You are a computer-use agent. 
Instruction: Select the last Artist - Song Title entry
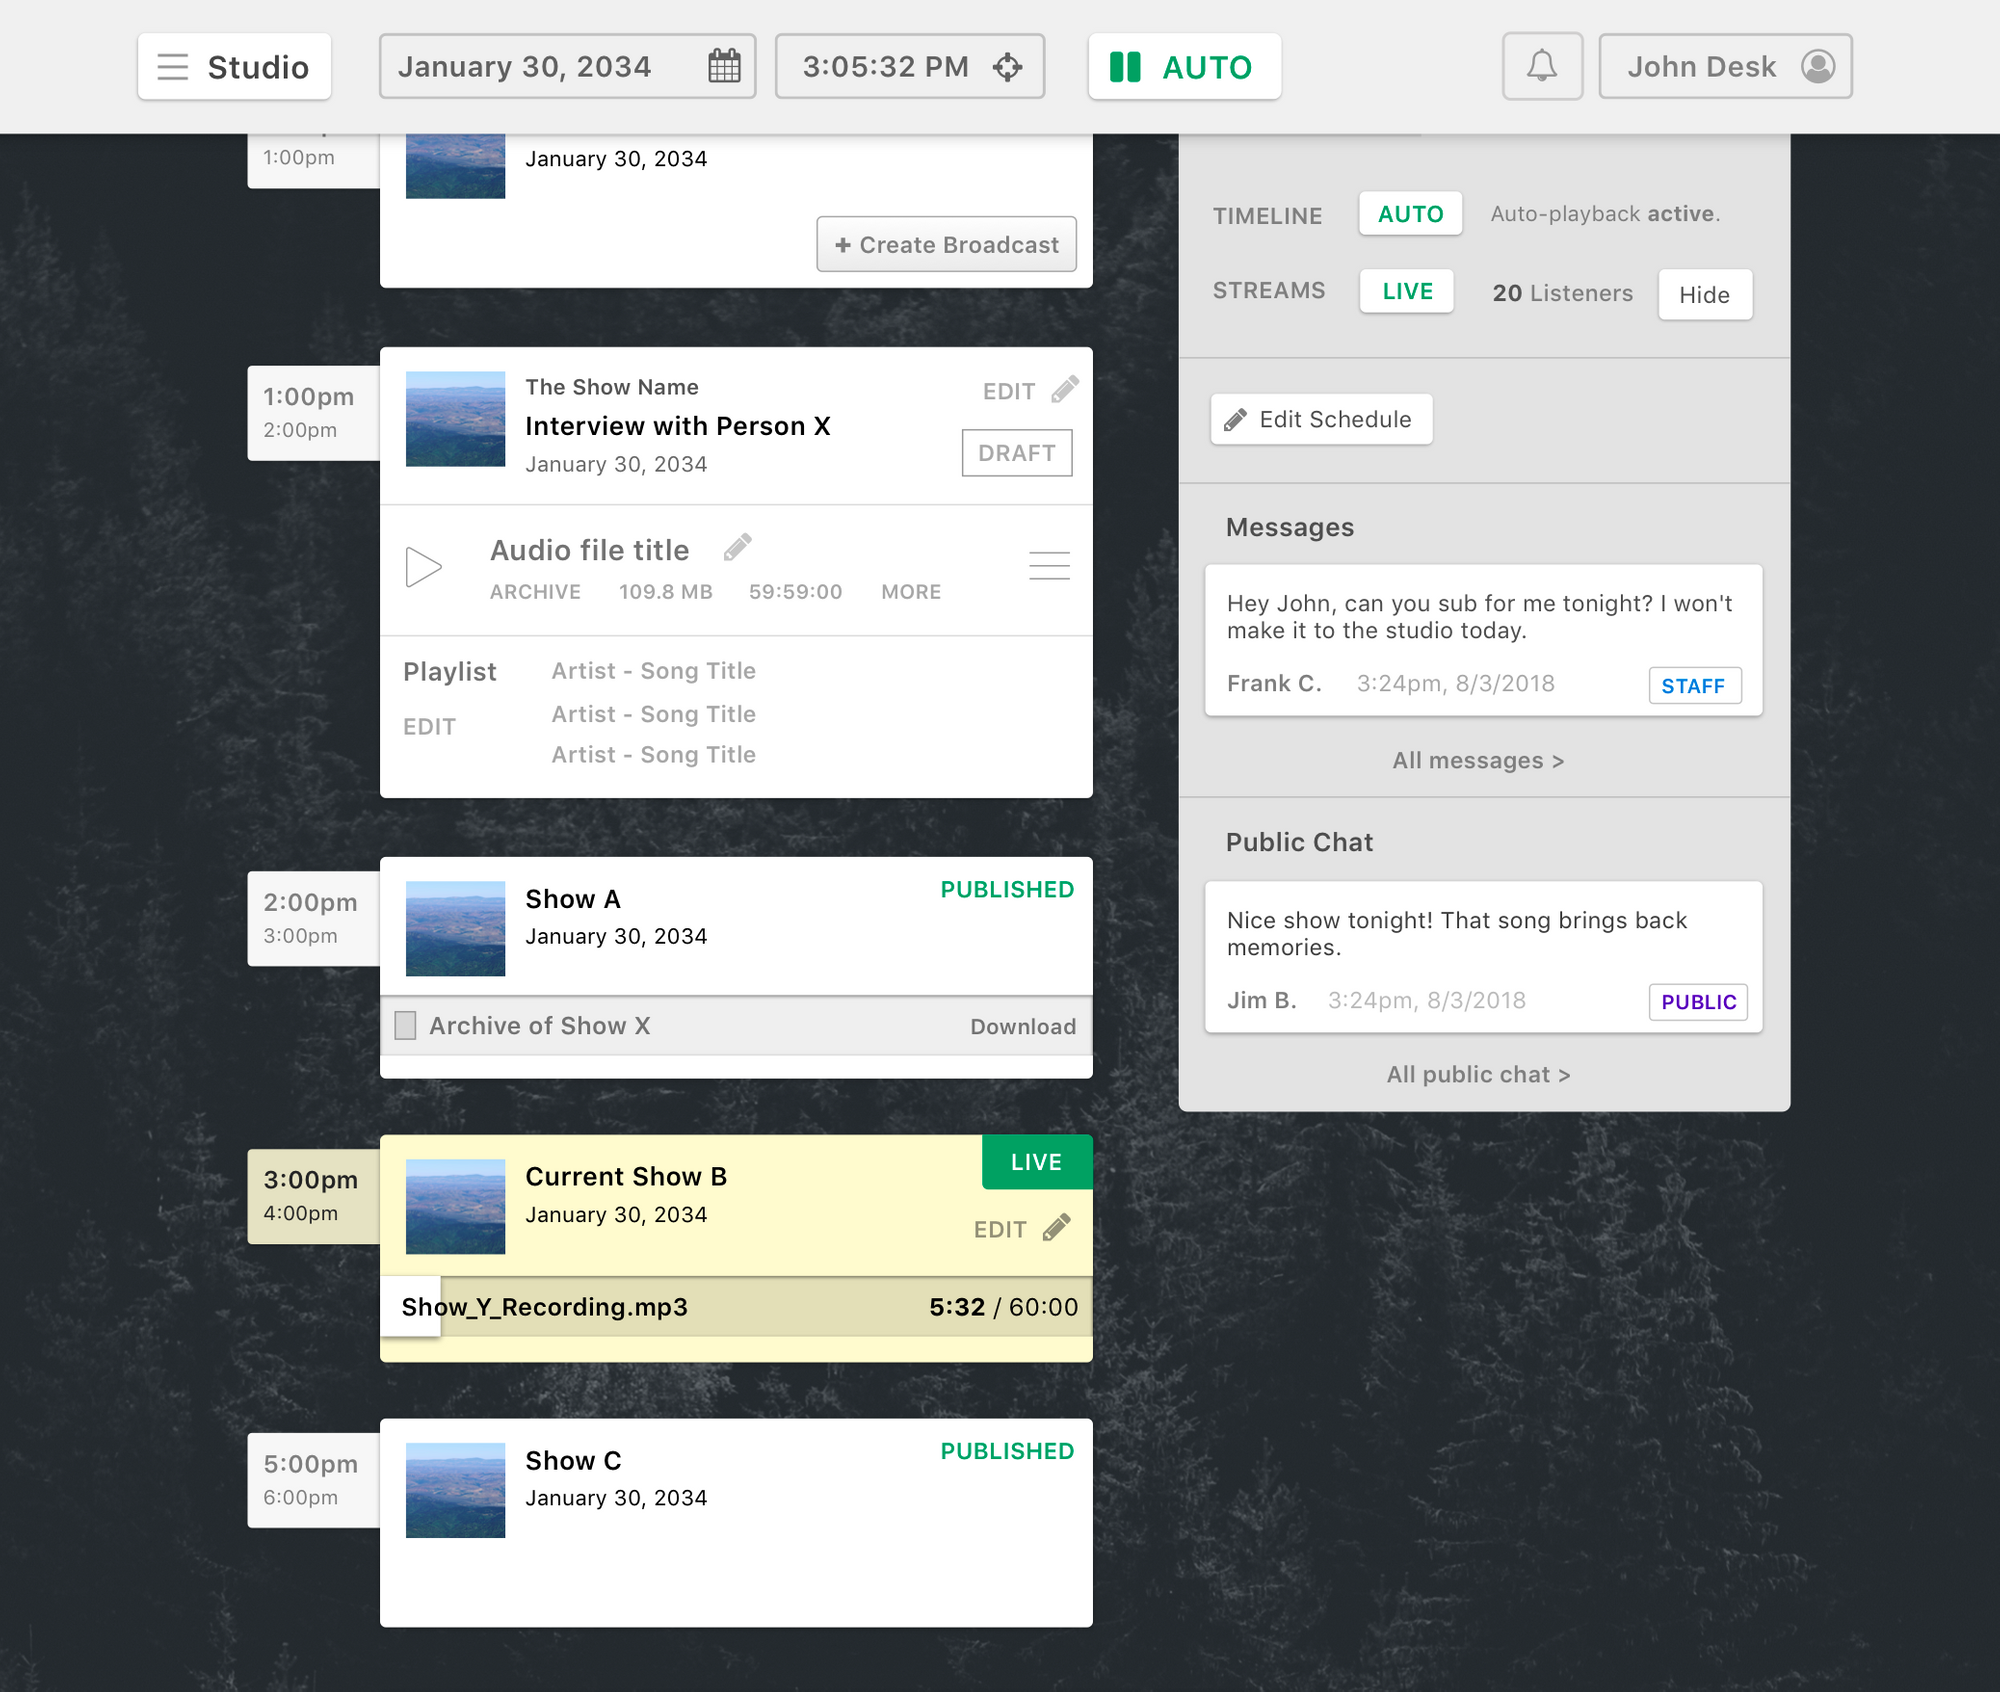pos(654,755)
